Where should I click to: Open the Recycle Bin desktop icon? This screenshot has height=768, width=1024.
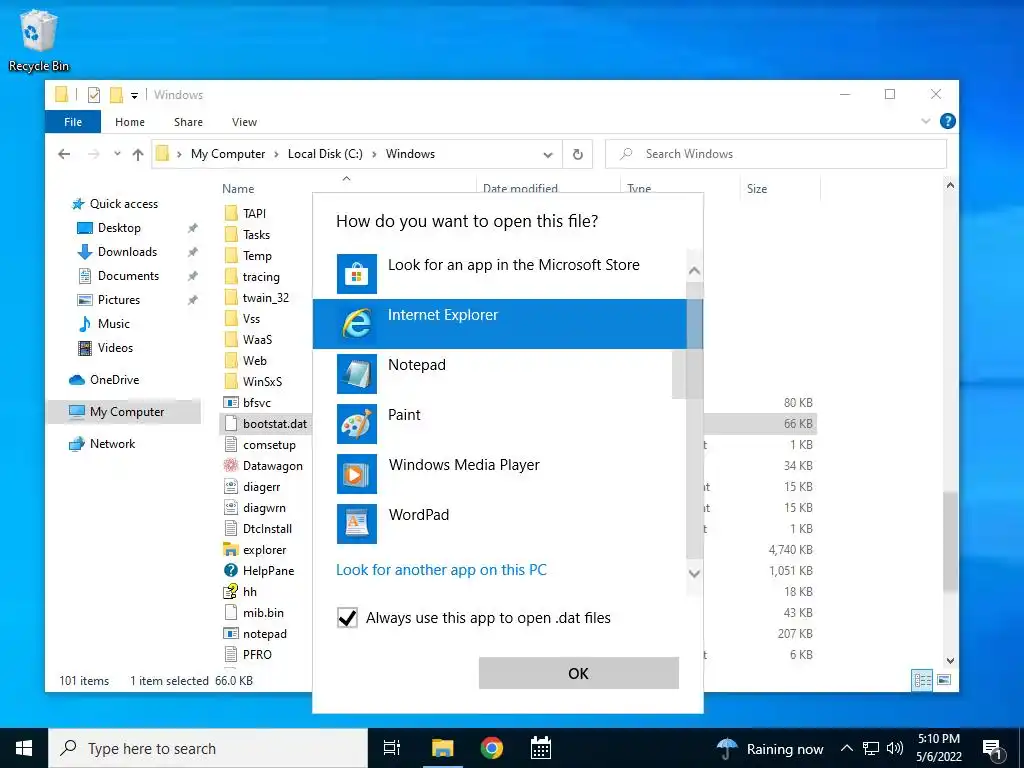39,40
